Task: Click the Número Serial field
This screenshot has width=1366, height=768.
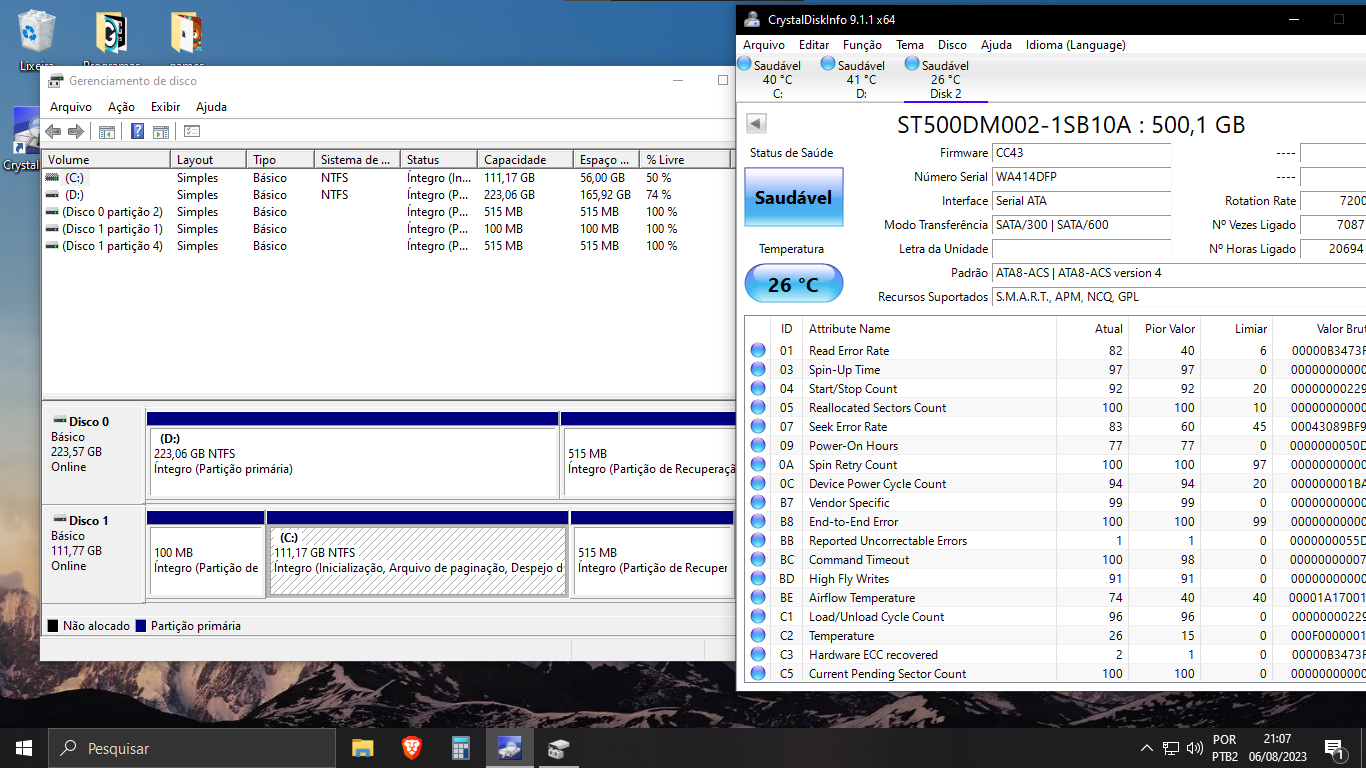Action: coord(1081,178)
